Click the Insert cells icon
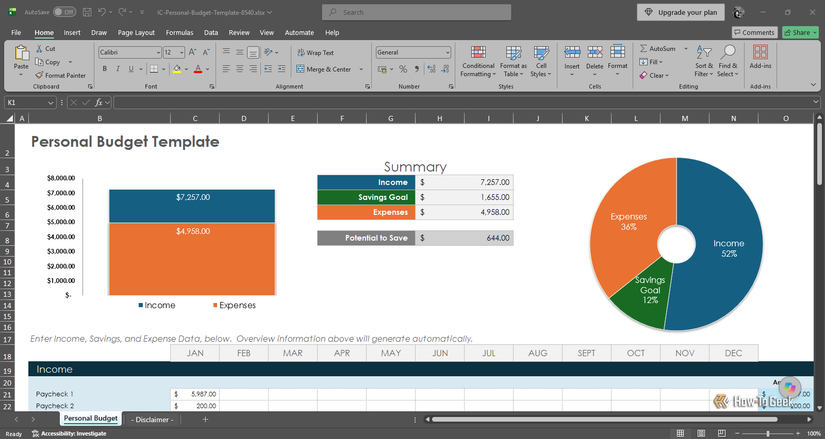The height and width of the screenshot is (439, 825). (572, 52)
